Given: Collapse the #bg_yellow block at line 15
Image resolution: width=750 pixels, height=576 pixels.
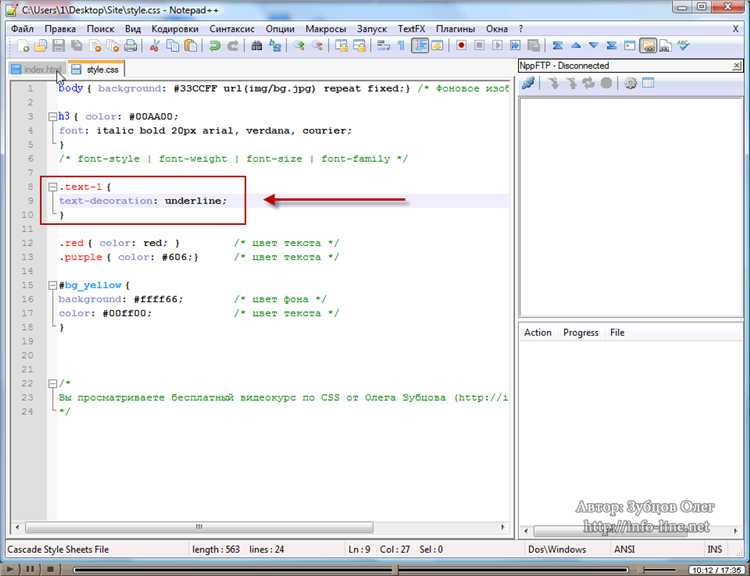Looking at the screenshot, I should point(53,286).
